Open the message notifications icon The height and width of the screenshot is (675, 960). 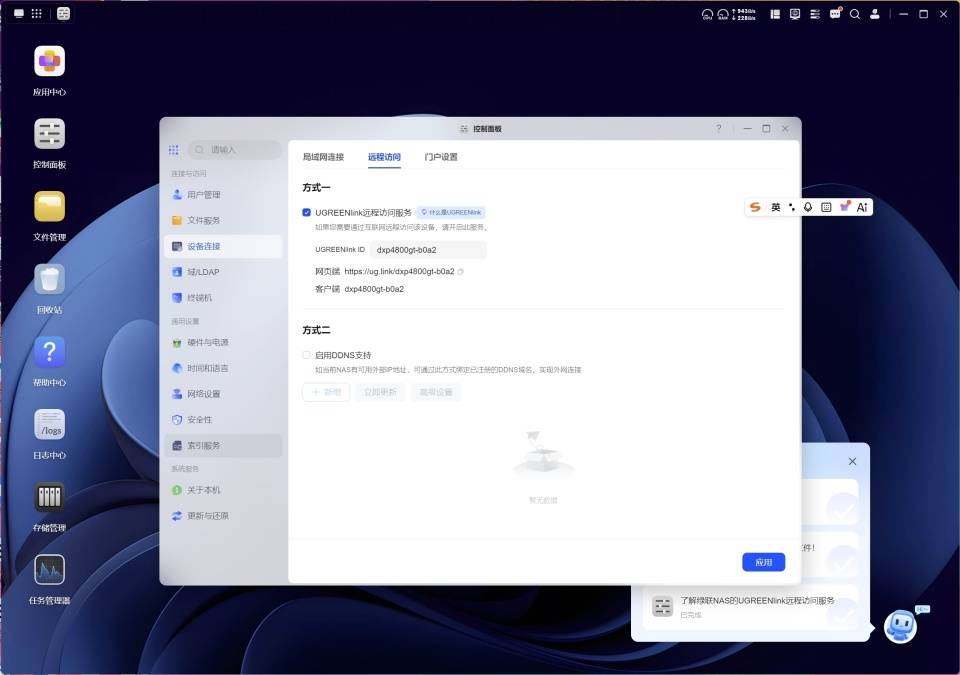pyautogui.click(x=835, y=13)
